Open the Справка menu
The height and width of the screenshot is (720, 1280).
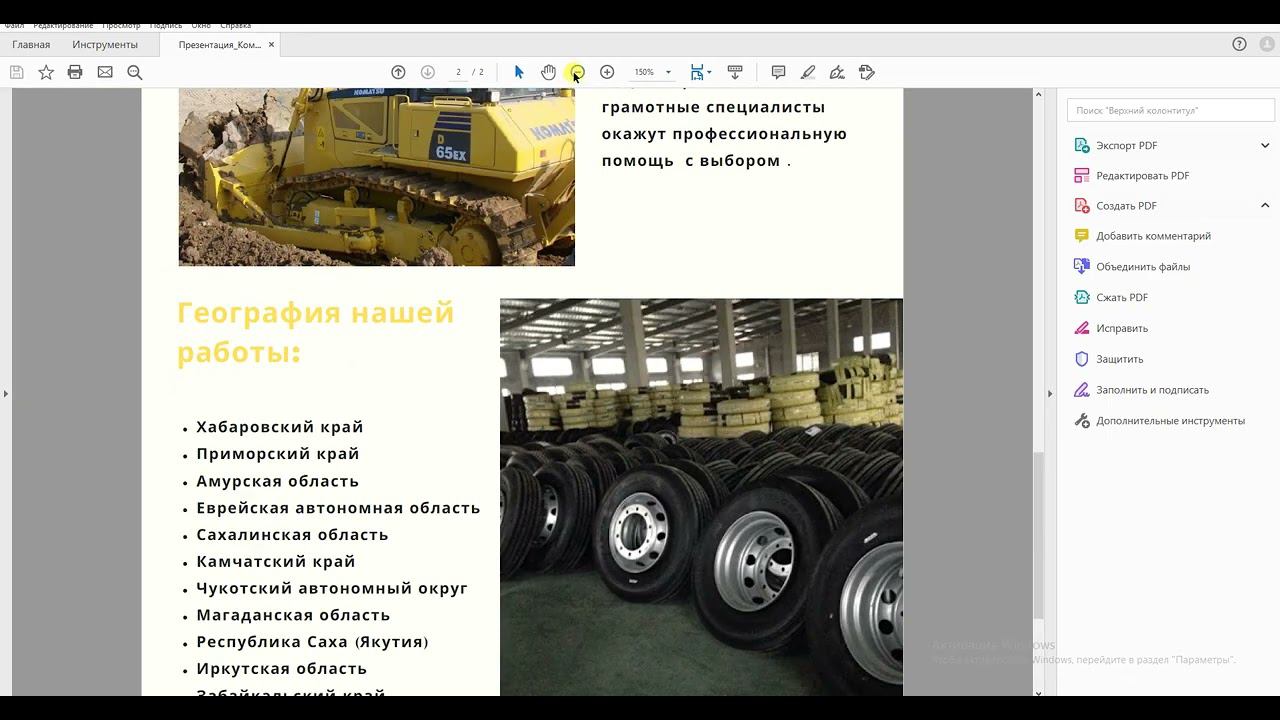pyautogui.click(x=235, y=25)
